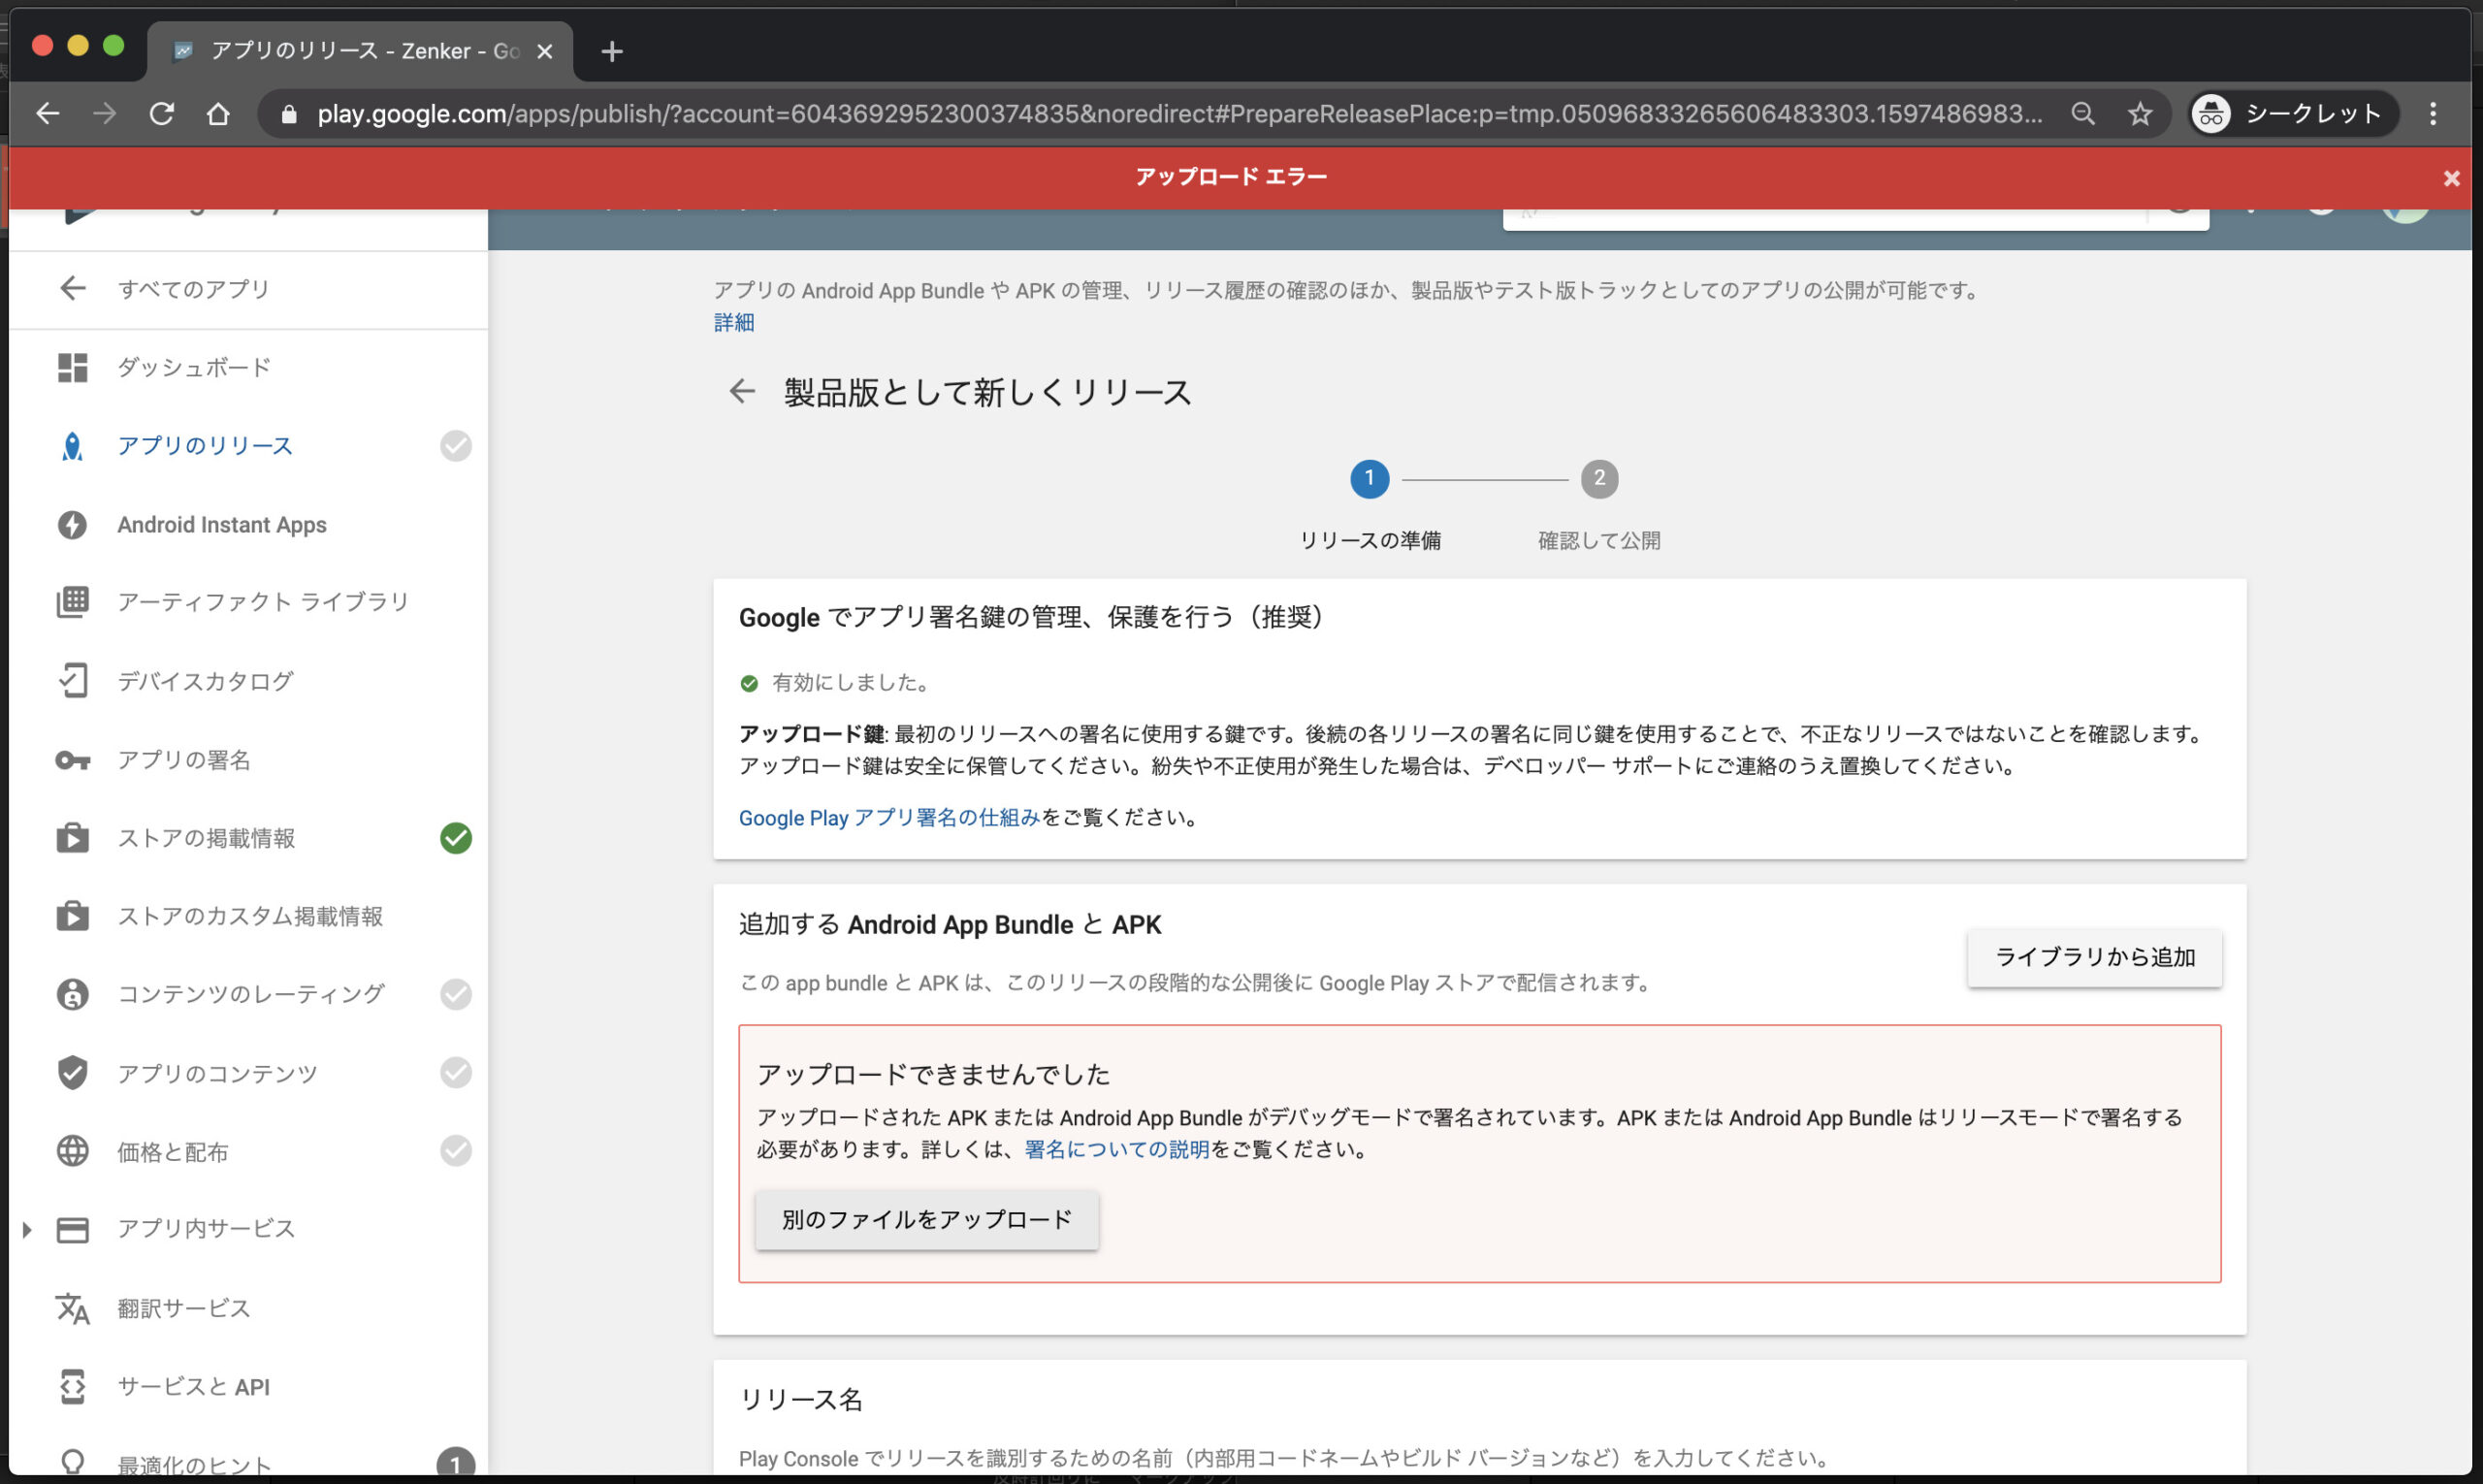
Task: Close the アプリのリリース - Zenker tab
Action: point(545,51)
